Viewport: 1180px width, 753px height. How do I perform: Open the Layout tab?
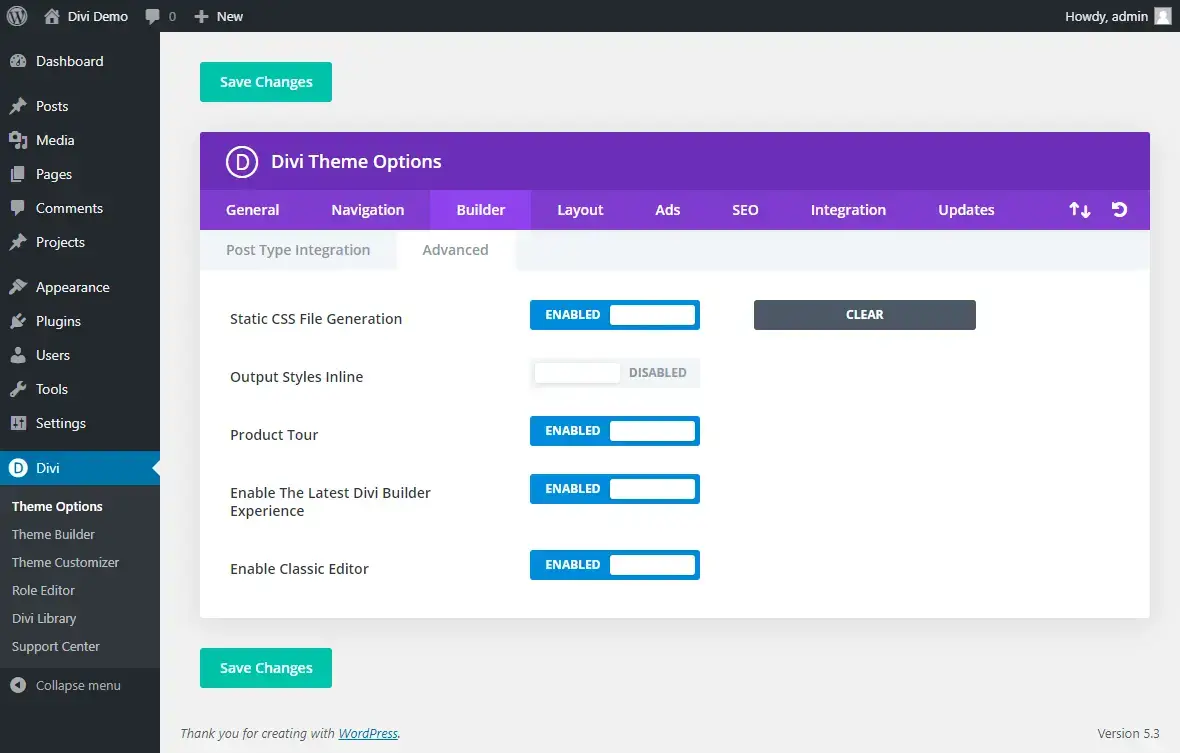point(579,210)
